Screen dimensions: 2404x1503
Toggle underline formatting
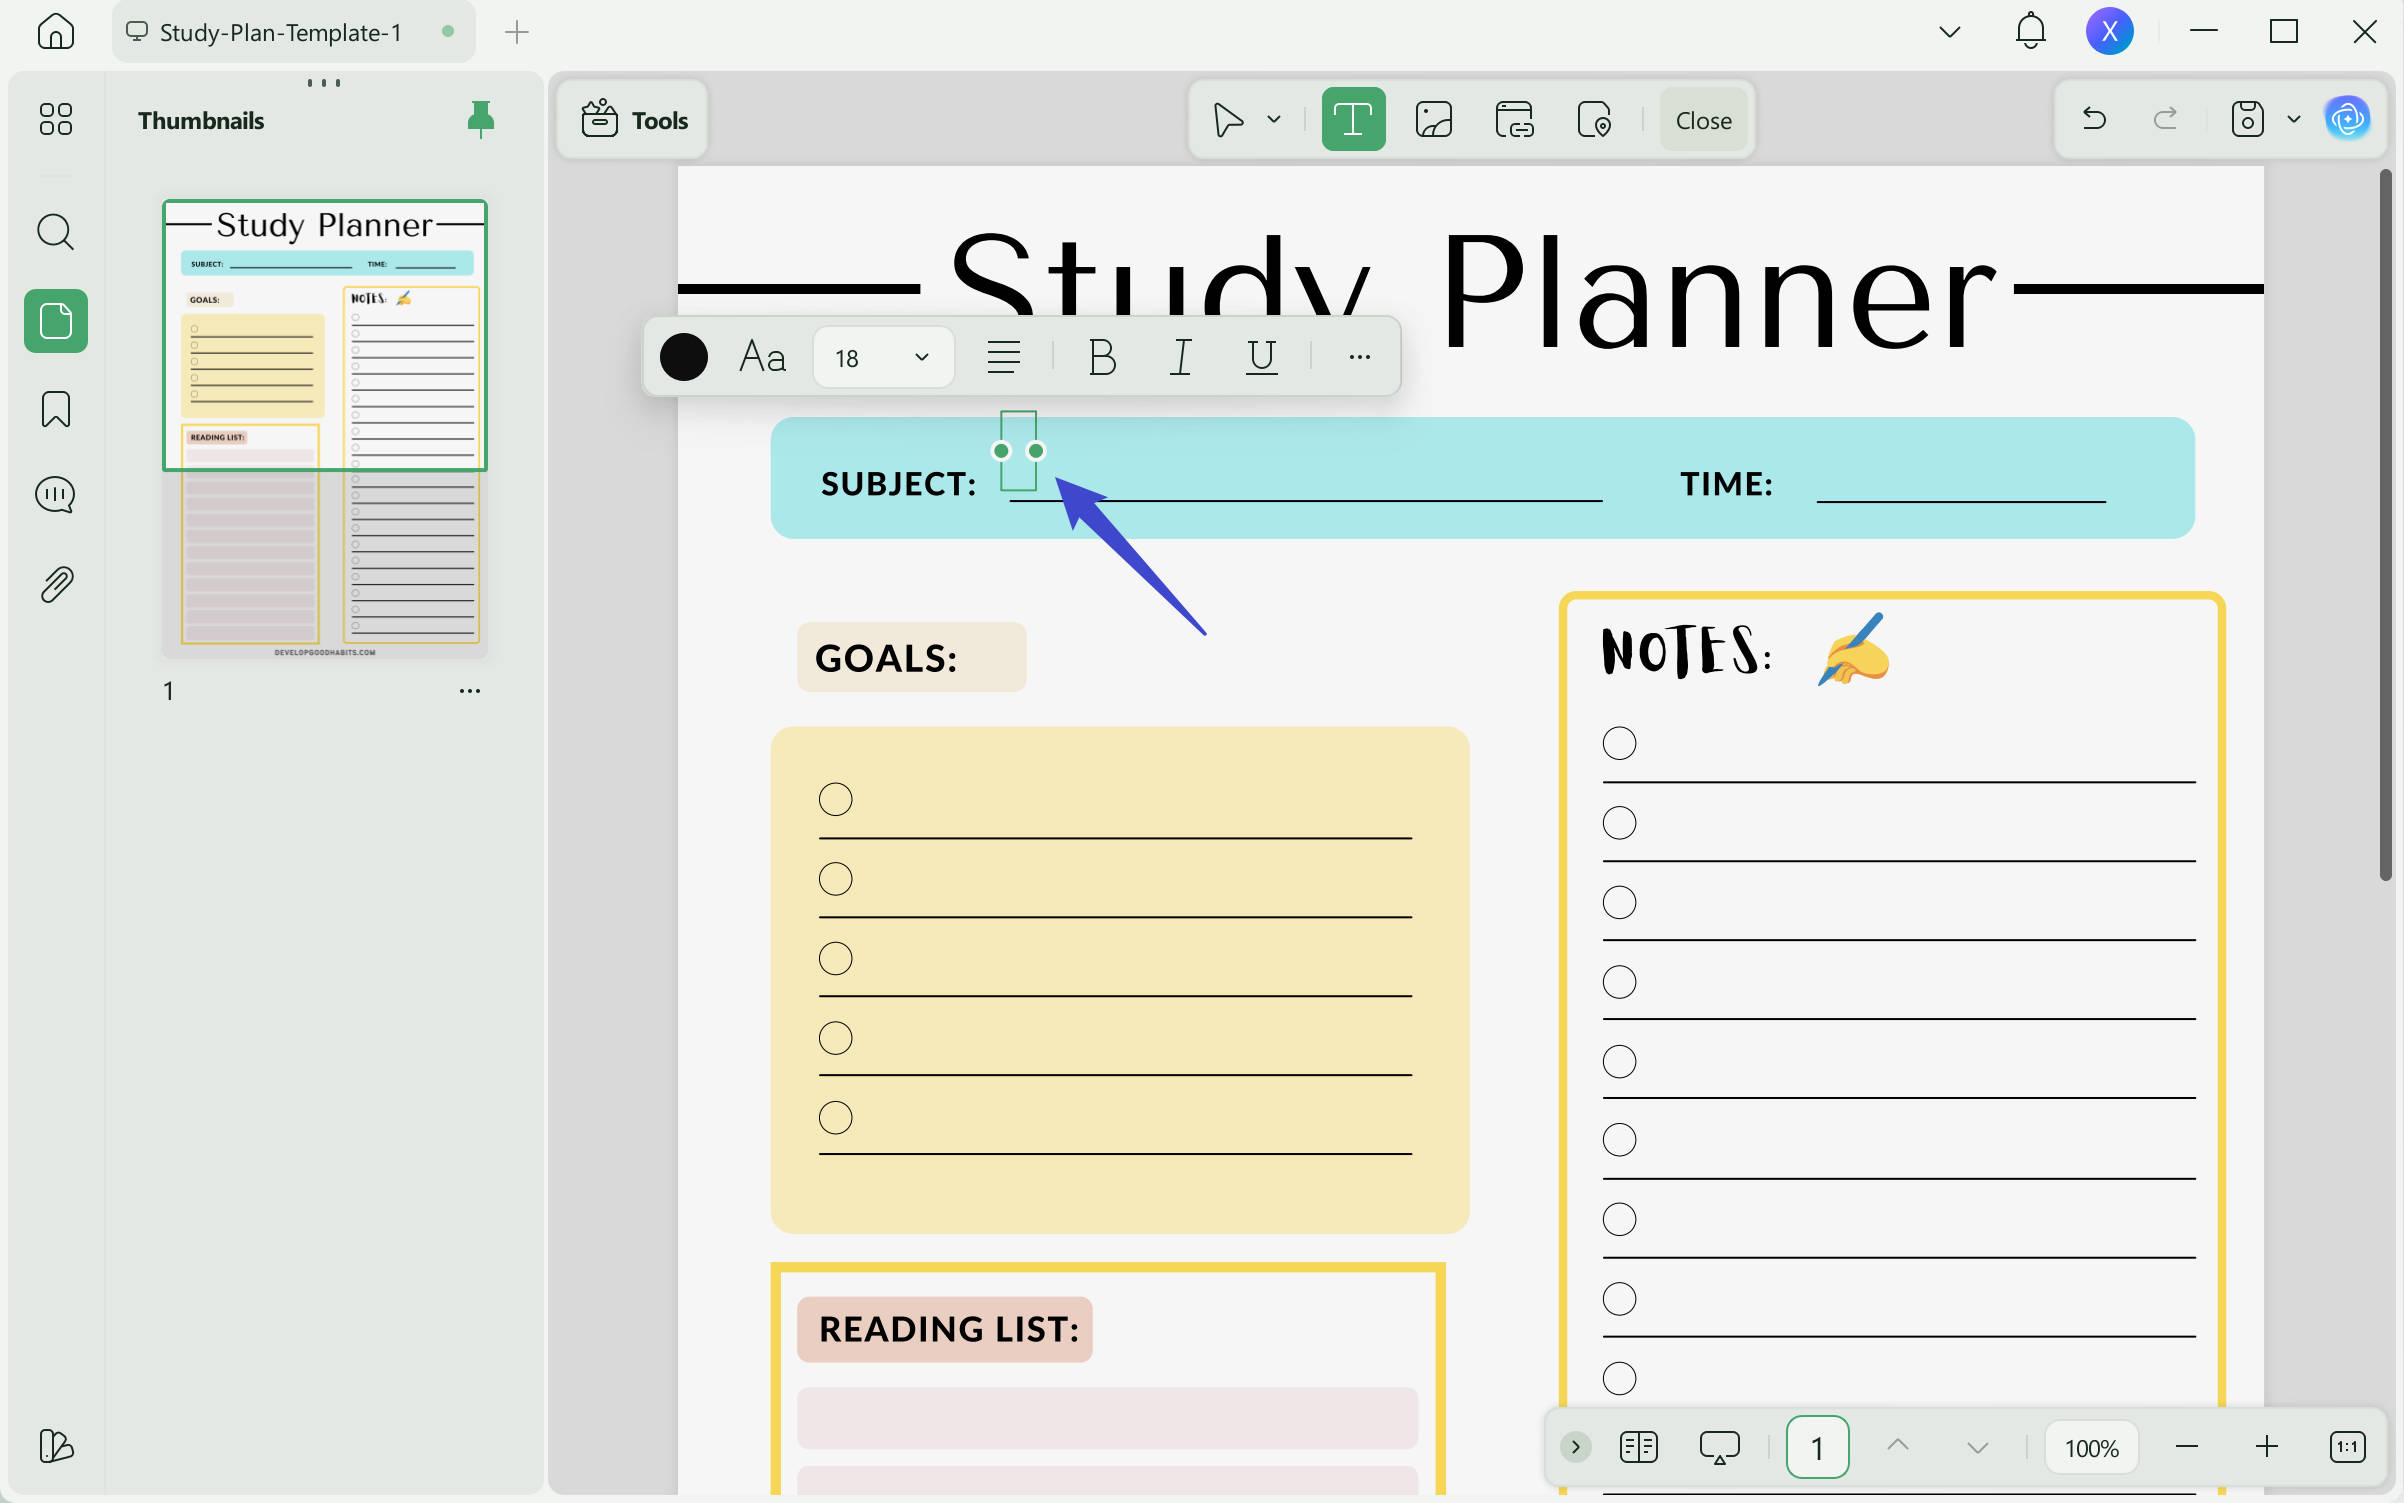[x=1262, y=357]
